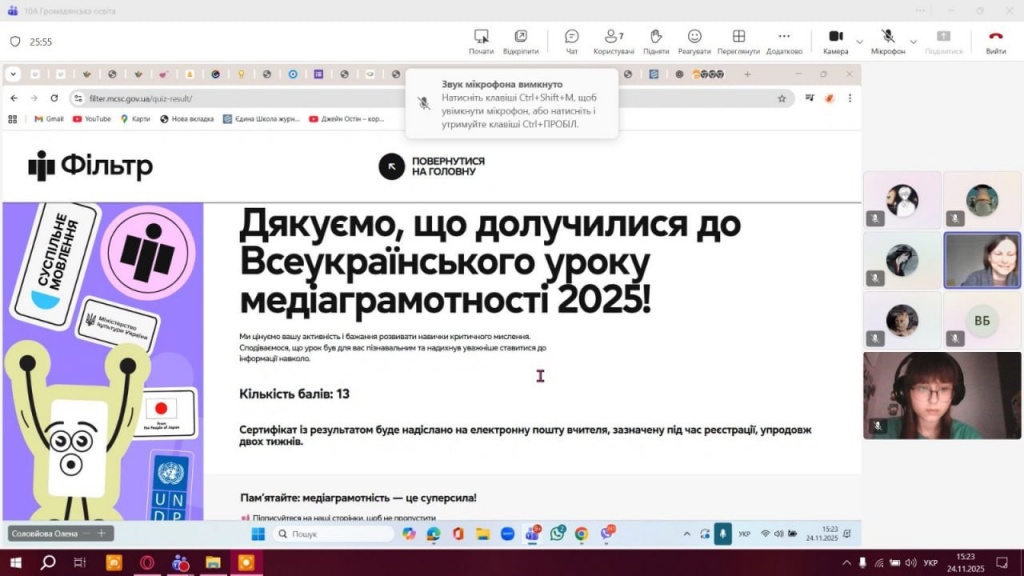
Task: Click Почати take control button
Action: click(x=481, y=41)
